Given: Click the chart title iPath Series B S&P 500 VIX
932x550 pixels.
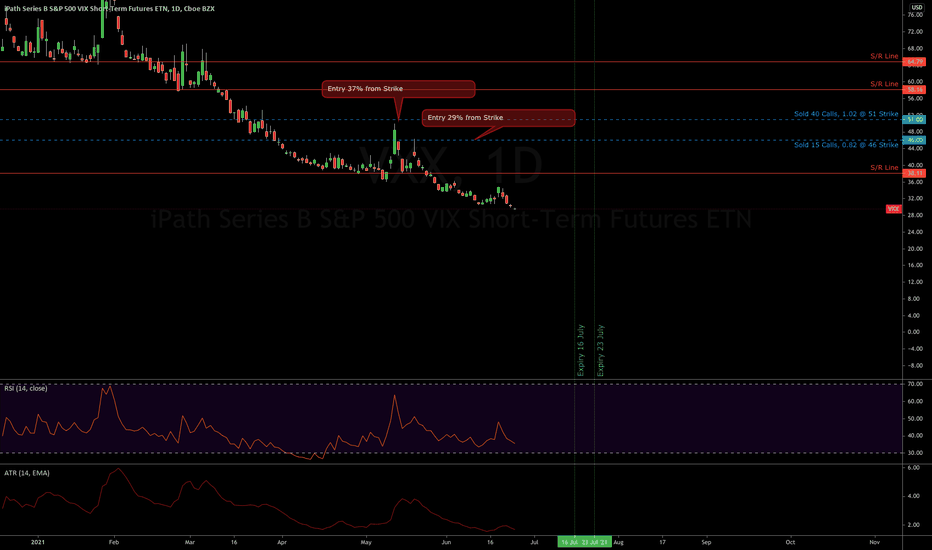Looking at the screenshot, I should click(109, 8).
